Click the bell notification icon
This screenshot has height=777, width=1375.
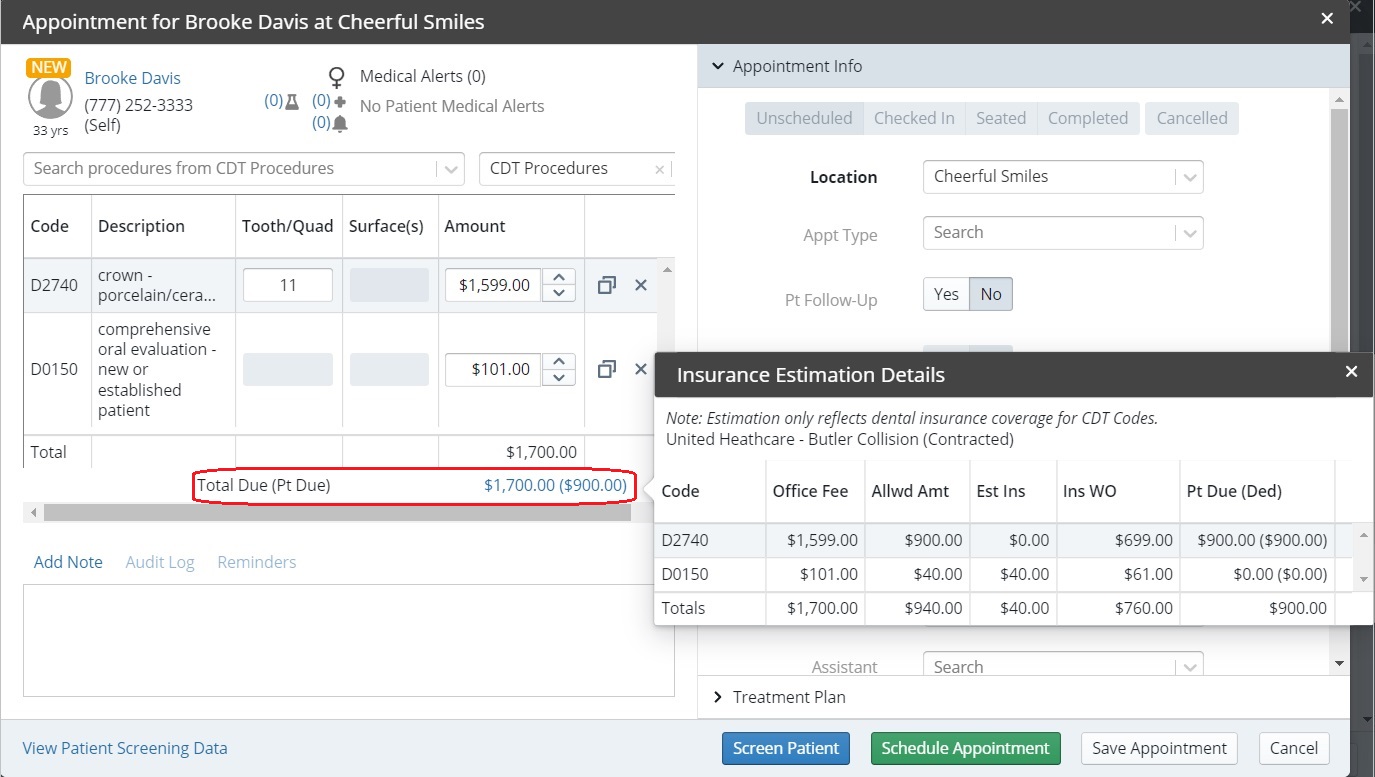click(340, 123)
